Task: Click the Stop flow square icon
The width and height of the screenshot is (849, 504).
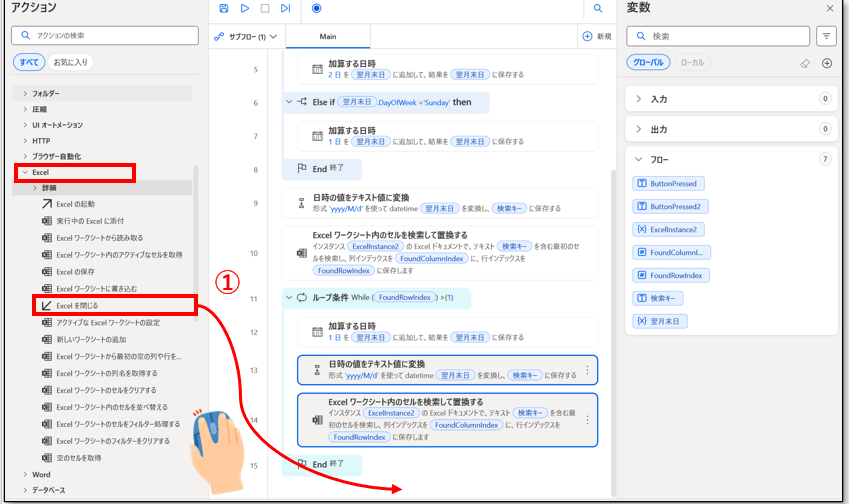Action: pos(265,9)
